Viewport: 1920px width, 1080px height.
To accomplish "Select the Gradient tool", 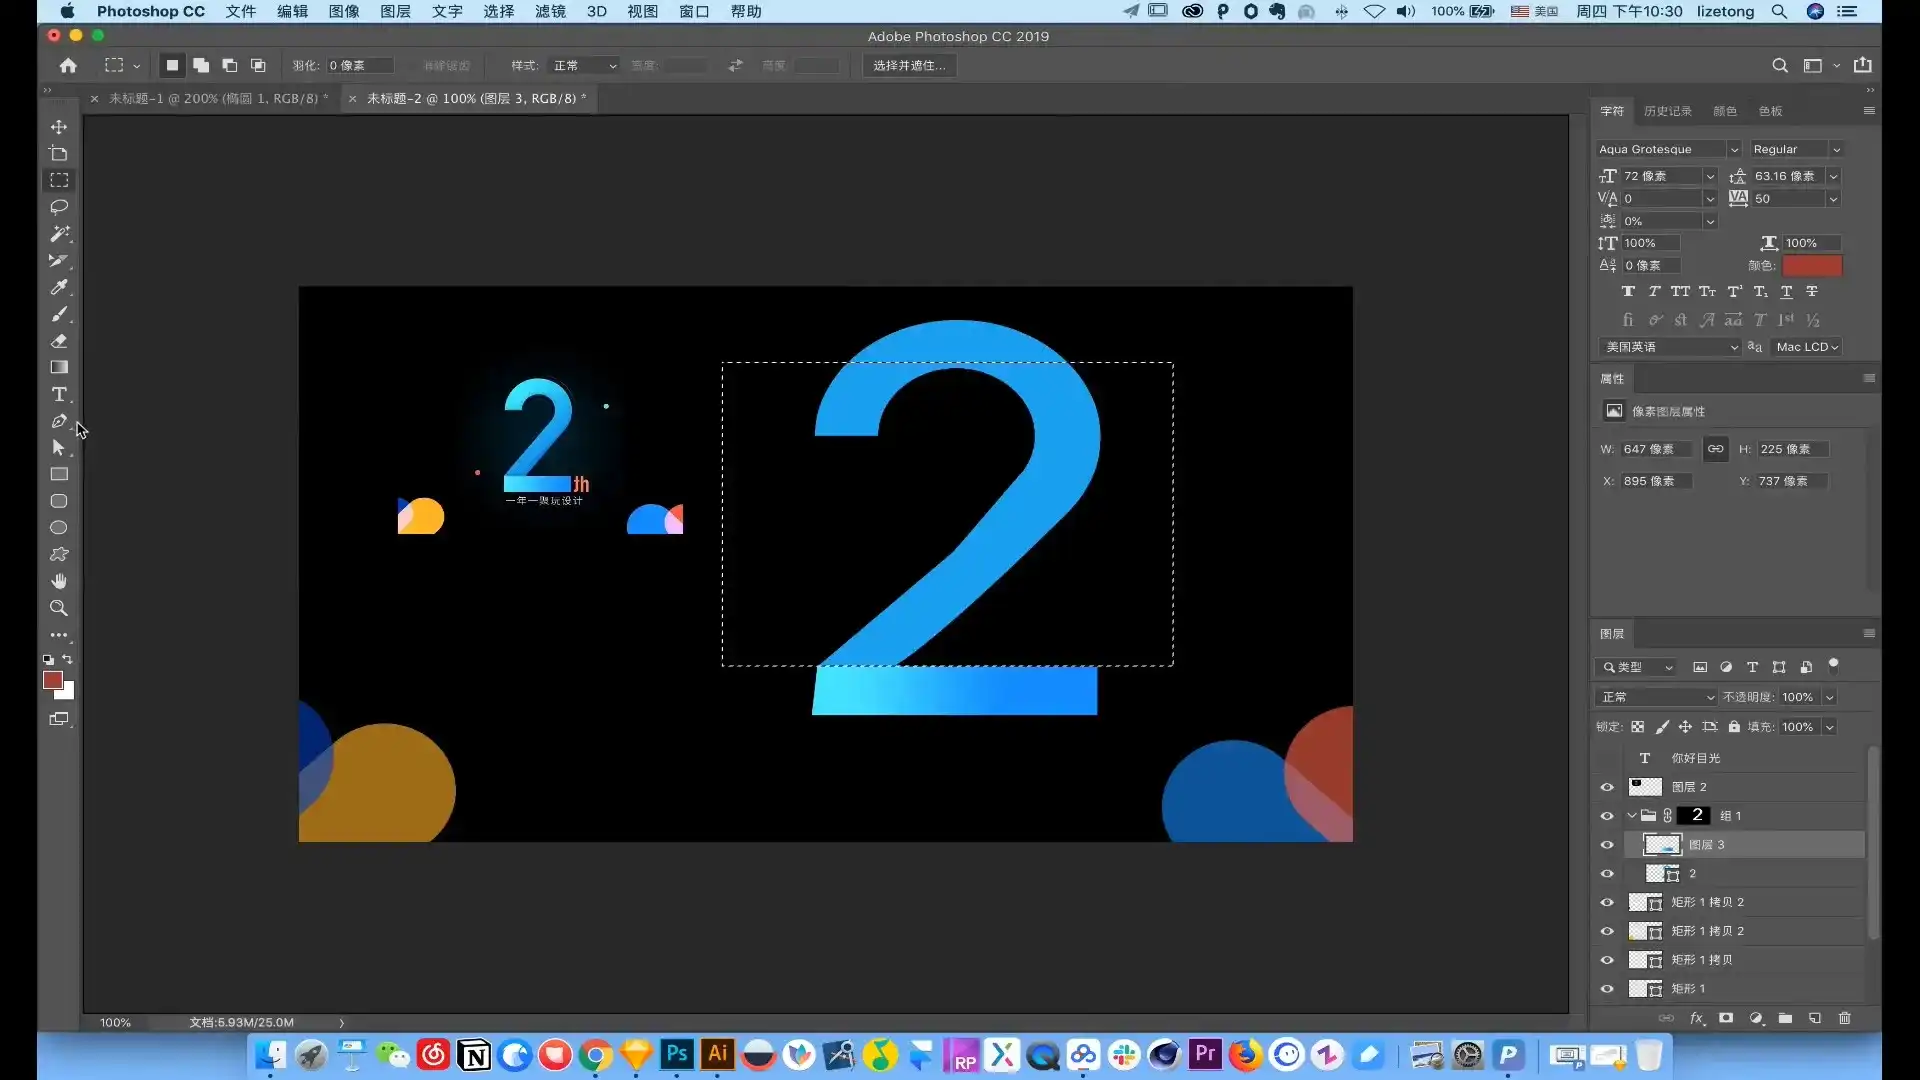I will click(59, 367).
